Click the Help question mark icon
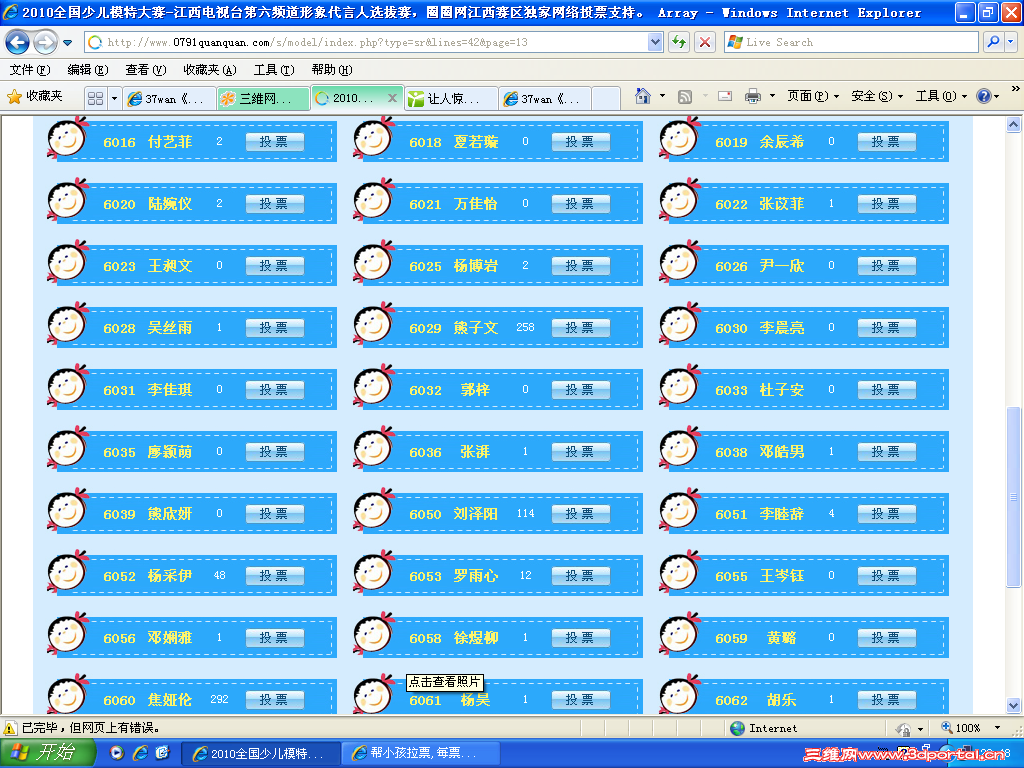The height and width of the screenshot is (768, 1024). tap(984, 97)
